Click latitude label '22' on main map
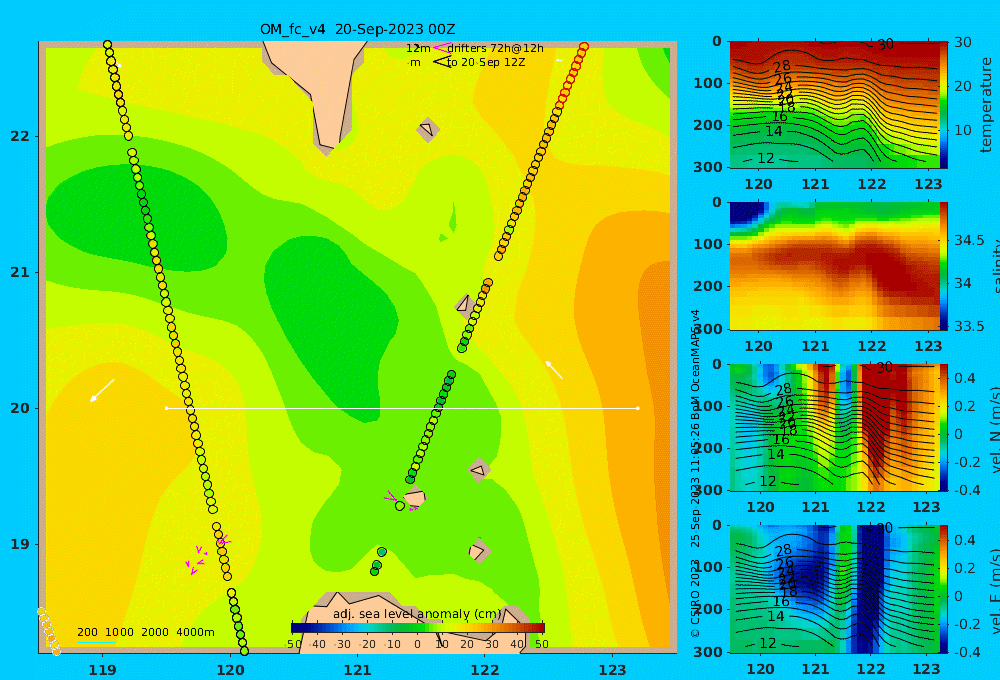This screenshot has height=680, width=1000. (20, 136)
